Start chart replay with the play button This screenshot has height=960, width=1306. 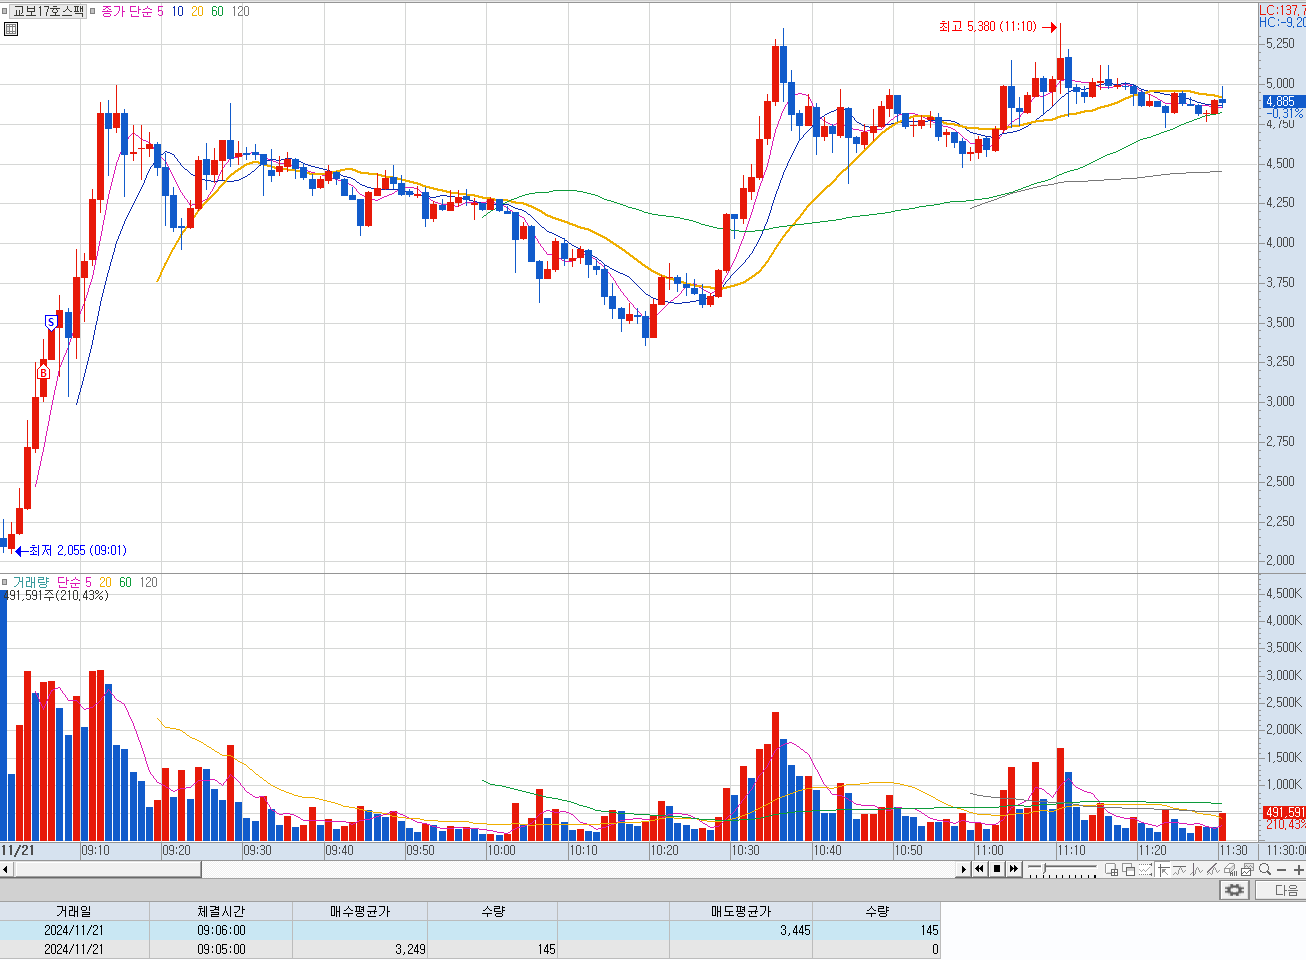963,869
